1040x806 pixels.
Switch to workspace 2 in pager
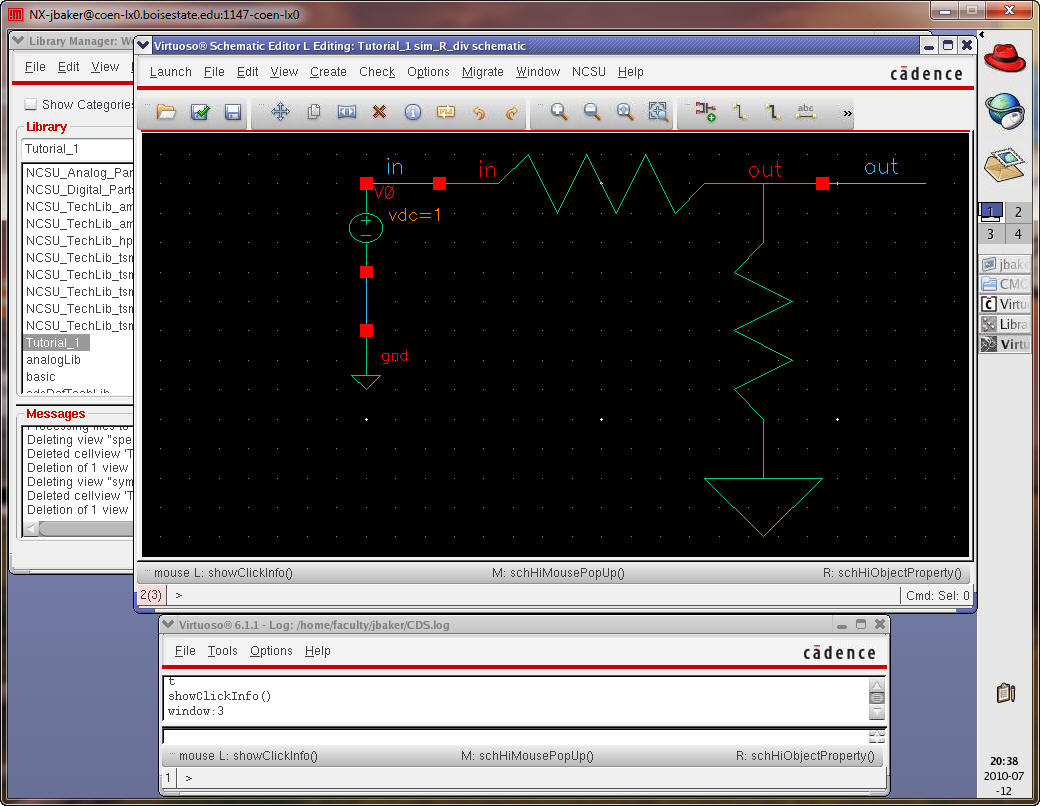[x=1018, y=212]
